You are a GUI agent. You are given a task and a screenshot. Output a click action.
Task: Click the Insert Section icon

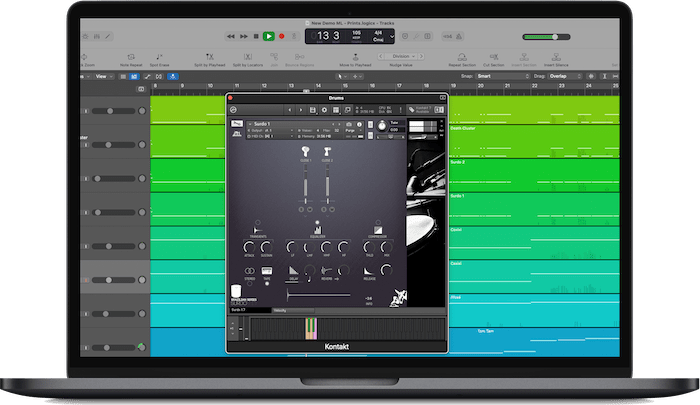pos(524,57)
